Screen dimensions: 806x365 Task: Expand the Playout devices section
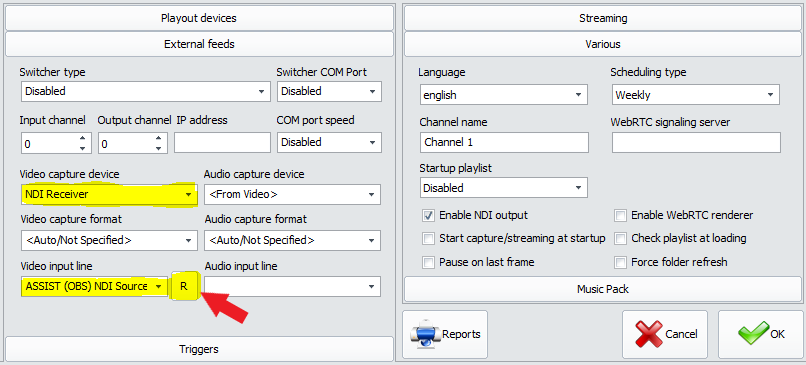[199, 18]
